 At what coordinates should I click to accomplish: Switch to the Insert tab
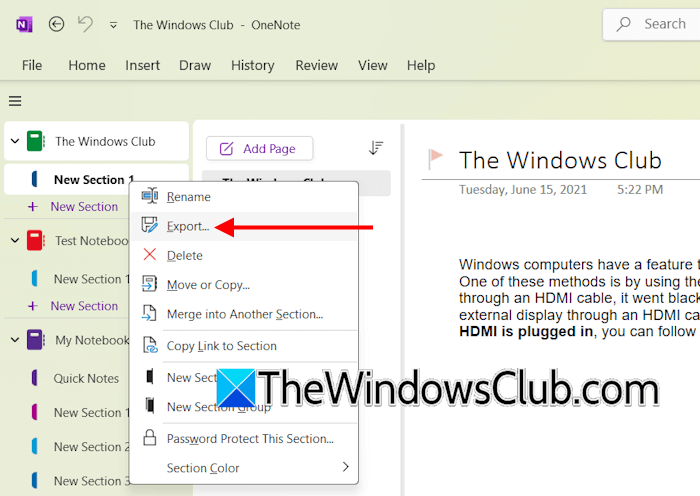click(142, 65)
